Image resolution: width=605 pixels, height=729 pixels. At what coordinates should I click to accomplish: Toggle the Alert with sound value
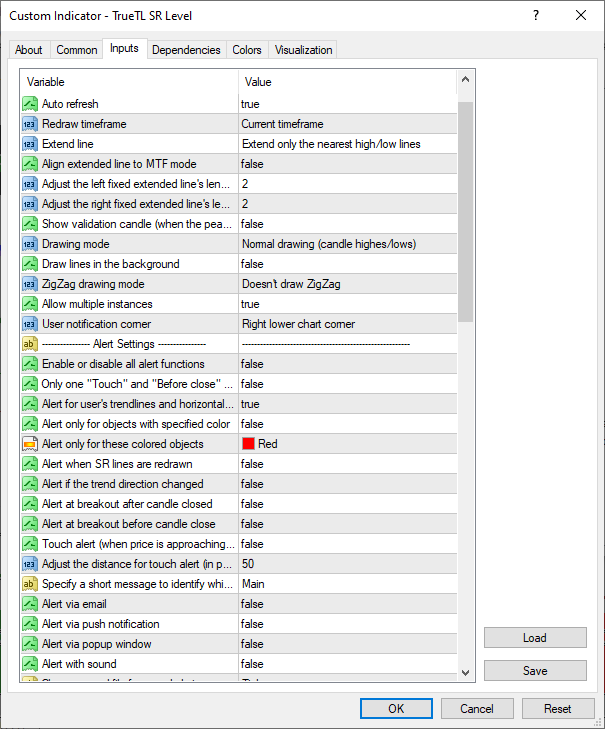click(347, 664)
